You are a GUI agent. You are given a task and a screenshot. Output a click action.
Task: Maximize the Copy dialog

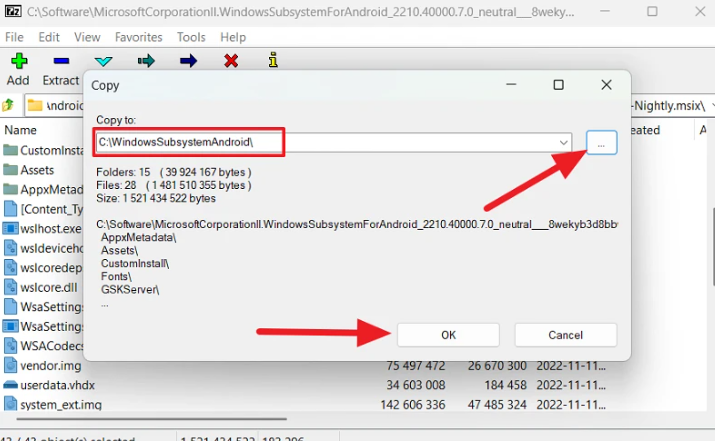point(559,85)
